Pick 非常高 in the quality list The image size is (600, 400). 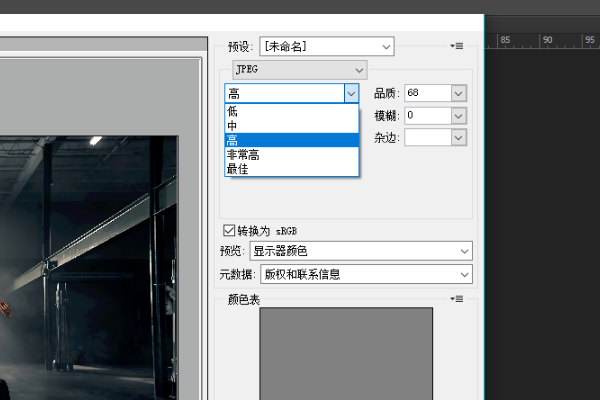pyautogui.click(x=290, y=155)
